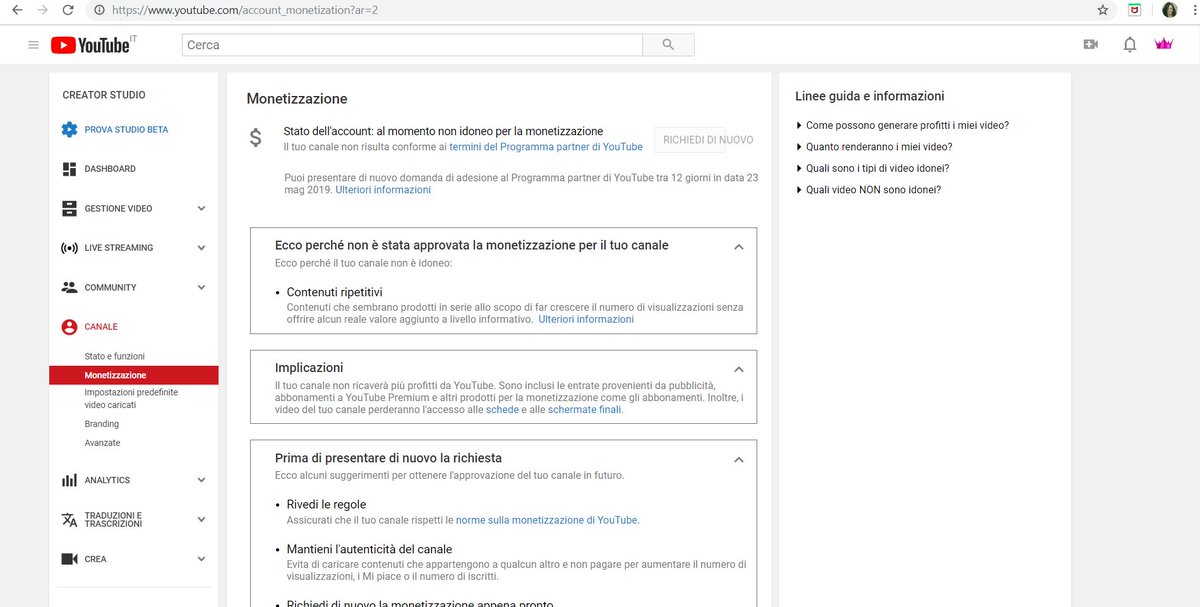
Task: Open the create video camera icon
Action: coord(1090,45)
